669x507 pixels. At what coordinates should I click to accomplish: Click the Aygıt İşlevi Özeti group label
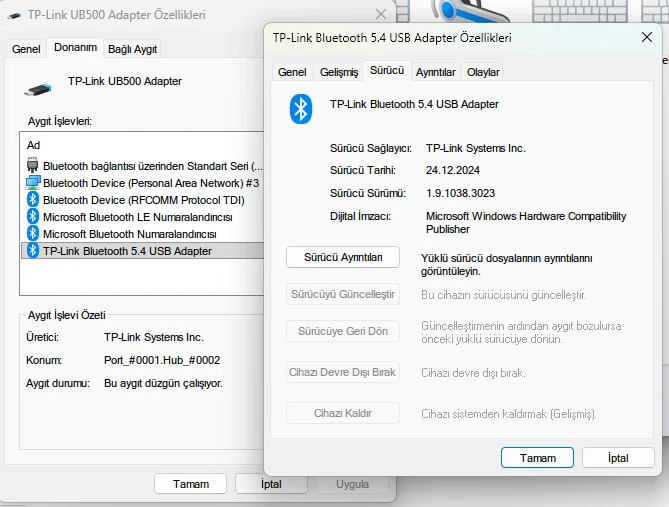pos(67,315)
